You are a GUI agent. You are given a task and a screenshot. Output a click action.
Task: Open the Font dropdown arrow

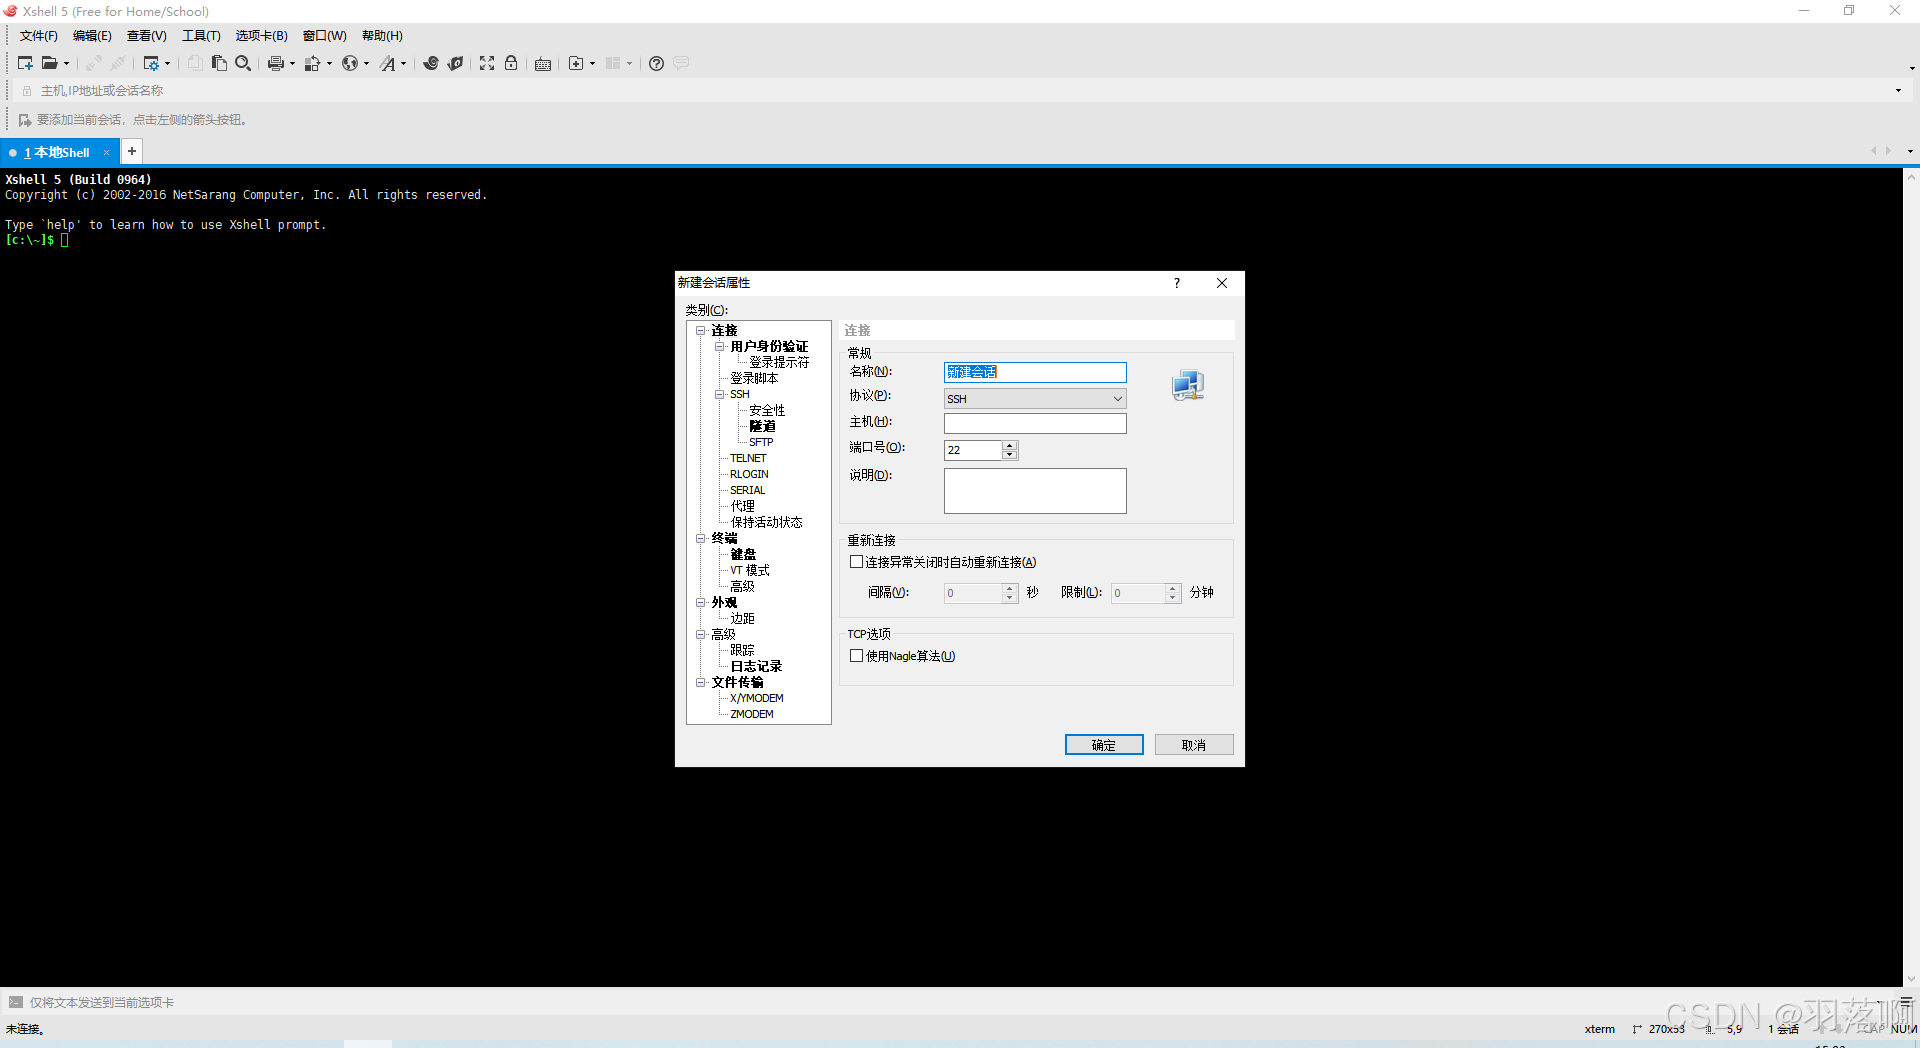point(404,64)
